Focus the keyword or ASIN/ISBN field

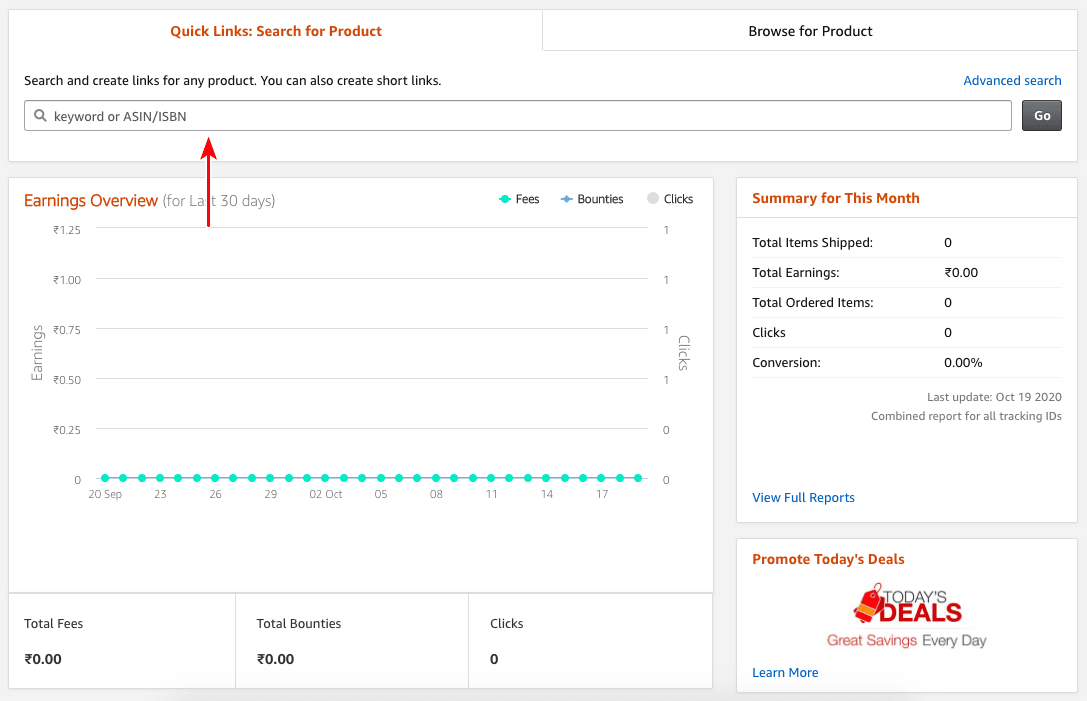pyautogui.click(x=518, y=116)
